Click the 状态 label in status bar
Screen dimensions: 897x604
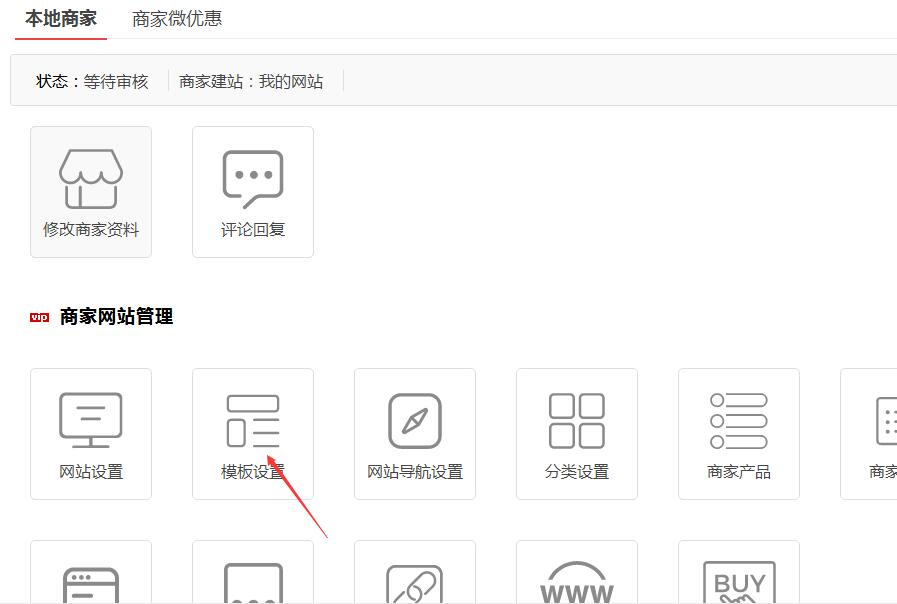(x=52, y=82)
